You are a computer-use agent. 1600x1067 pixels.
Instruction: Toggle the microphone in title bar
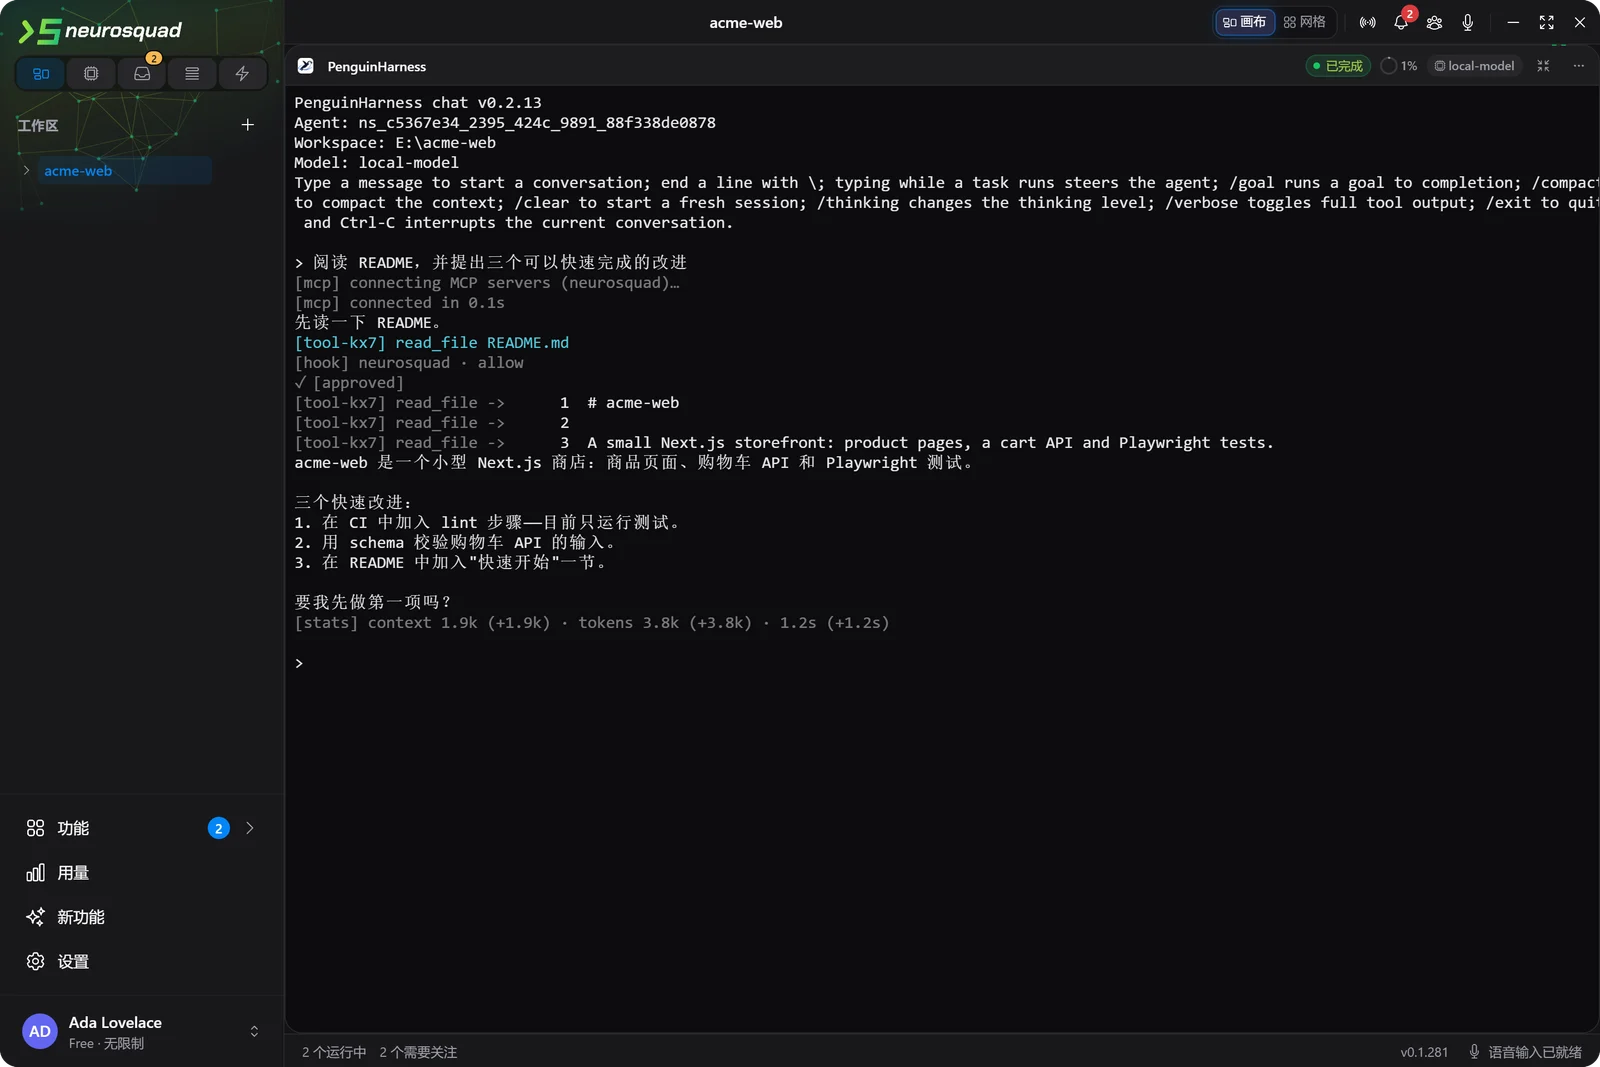pos(1468,22)
